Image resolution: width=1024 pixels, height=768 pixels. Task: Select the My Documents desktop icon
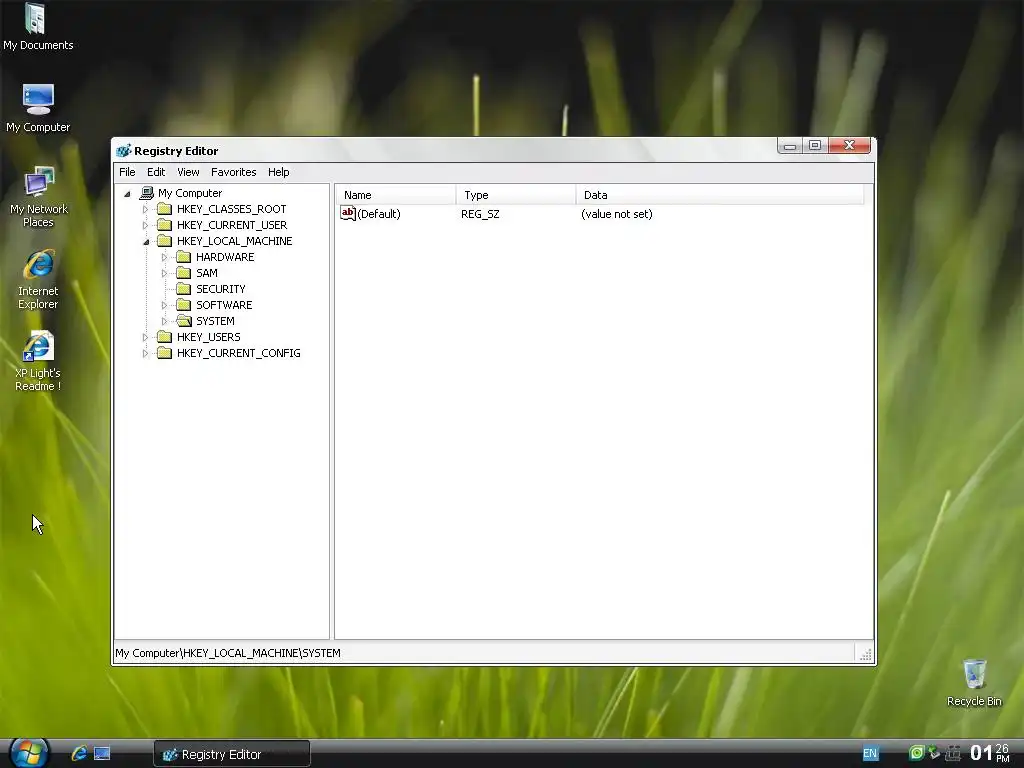pos(38,26)
